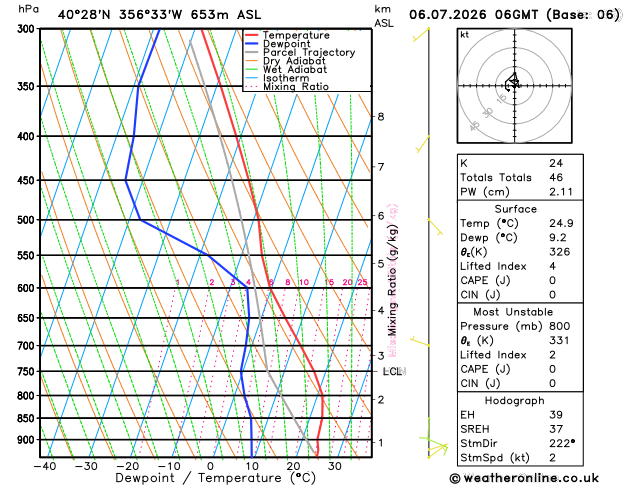
Task: Click the Lifted Index value 4 under Surface
Action: point(552,266)
